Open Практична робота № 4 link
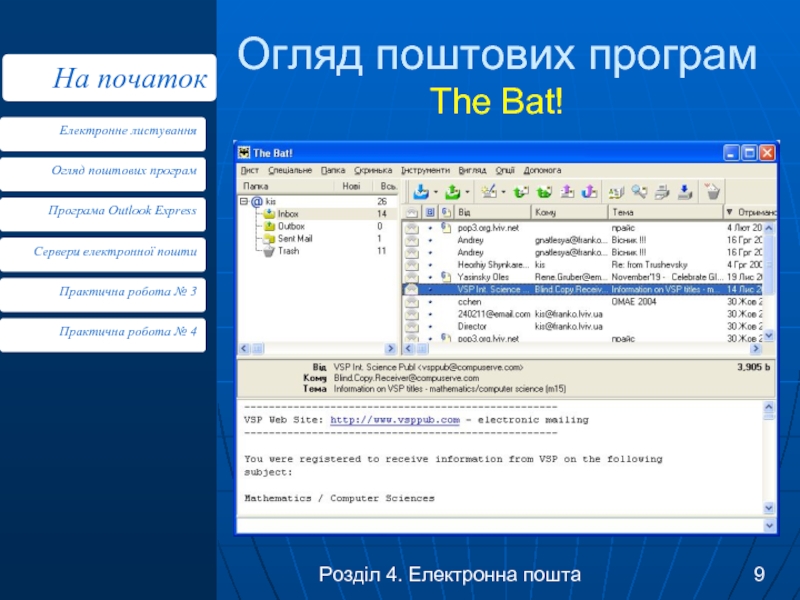 pos(103,335)
